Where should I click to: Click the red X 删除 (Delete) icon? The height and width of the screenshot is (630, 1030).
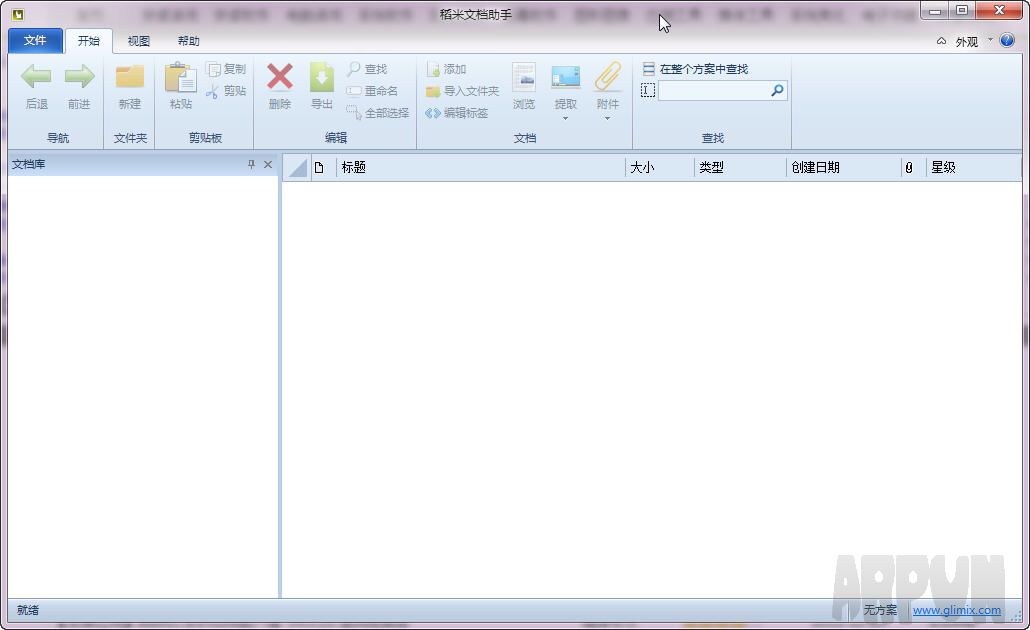pos(280,78)
